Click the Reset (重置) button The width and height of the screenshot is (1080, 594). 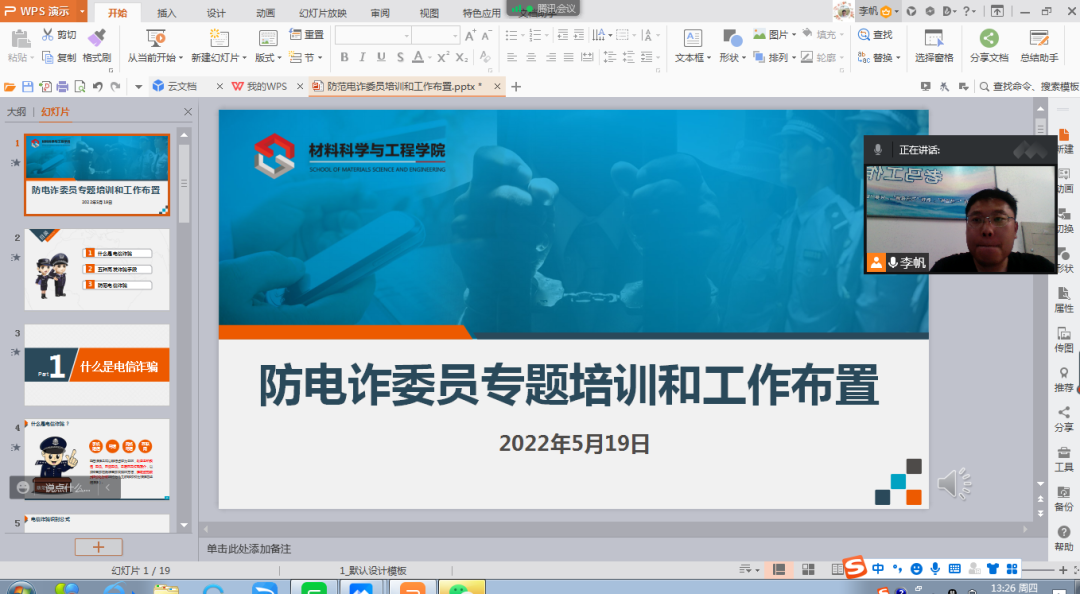coord(306,34)
